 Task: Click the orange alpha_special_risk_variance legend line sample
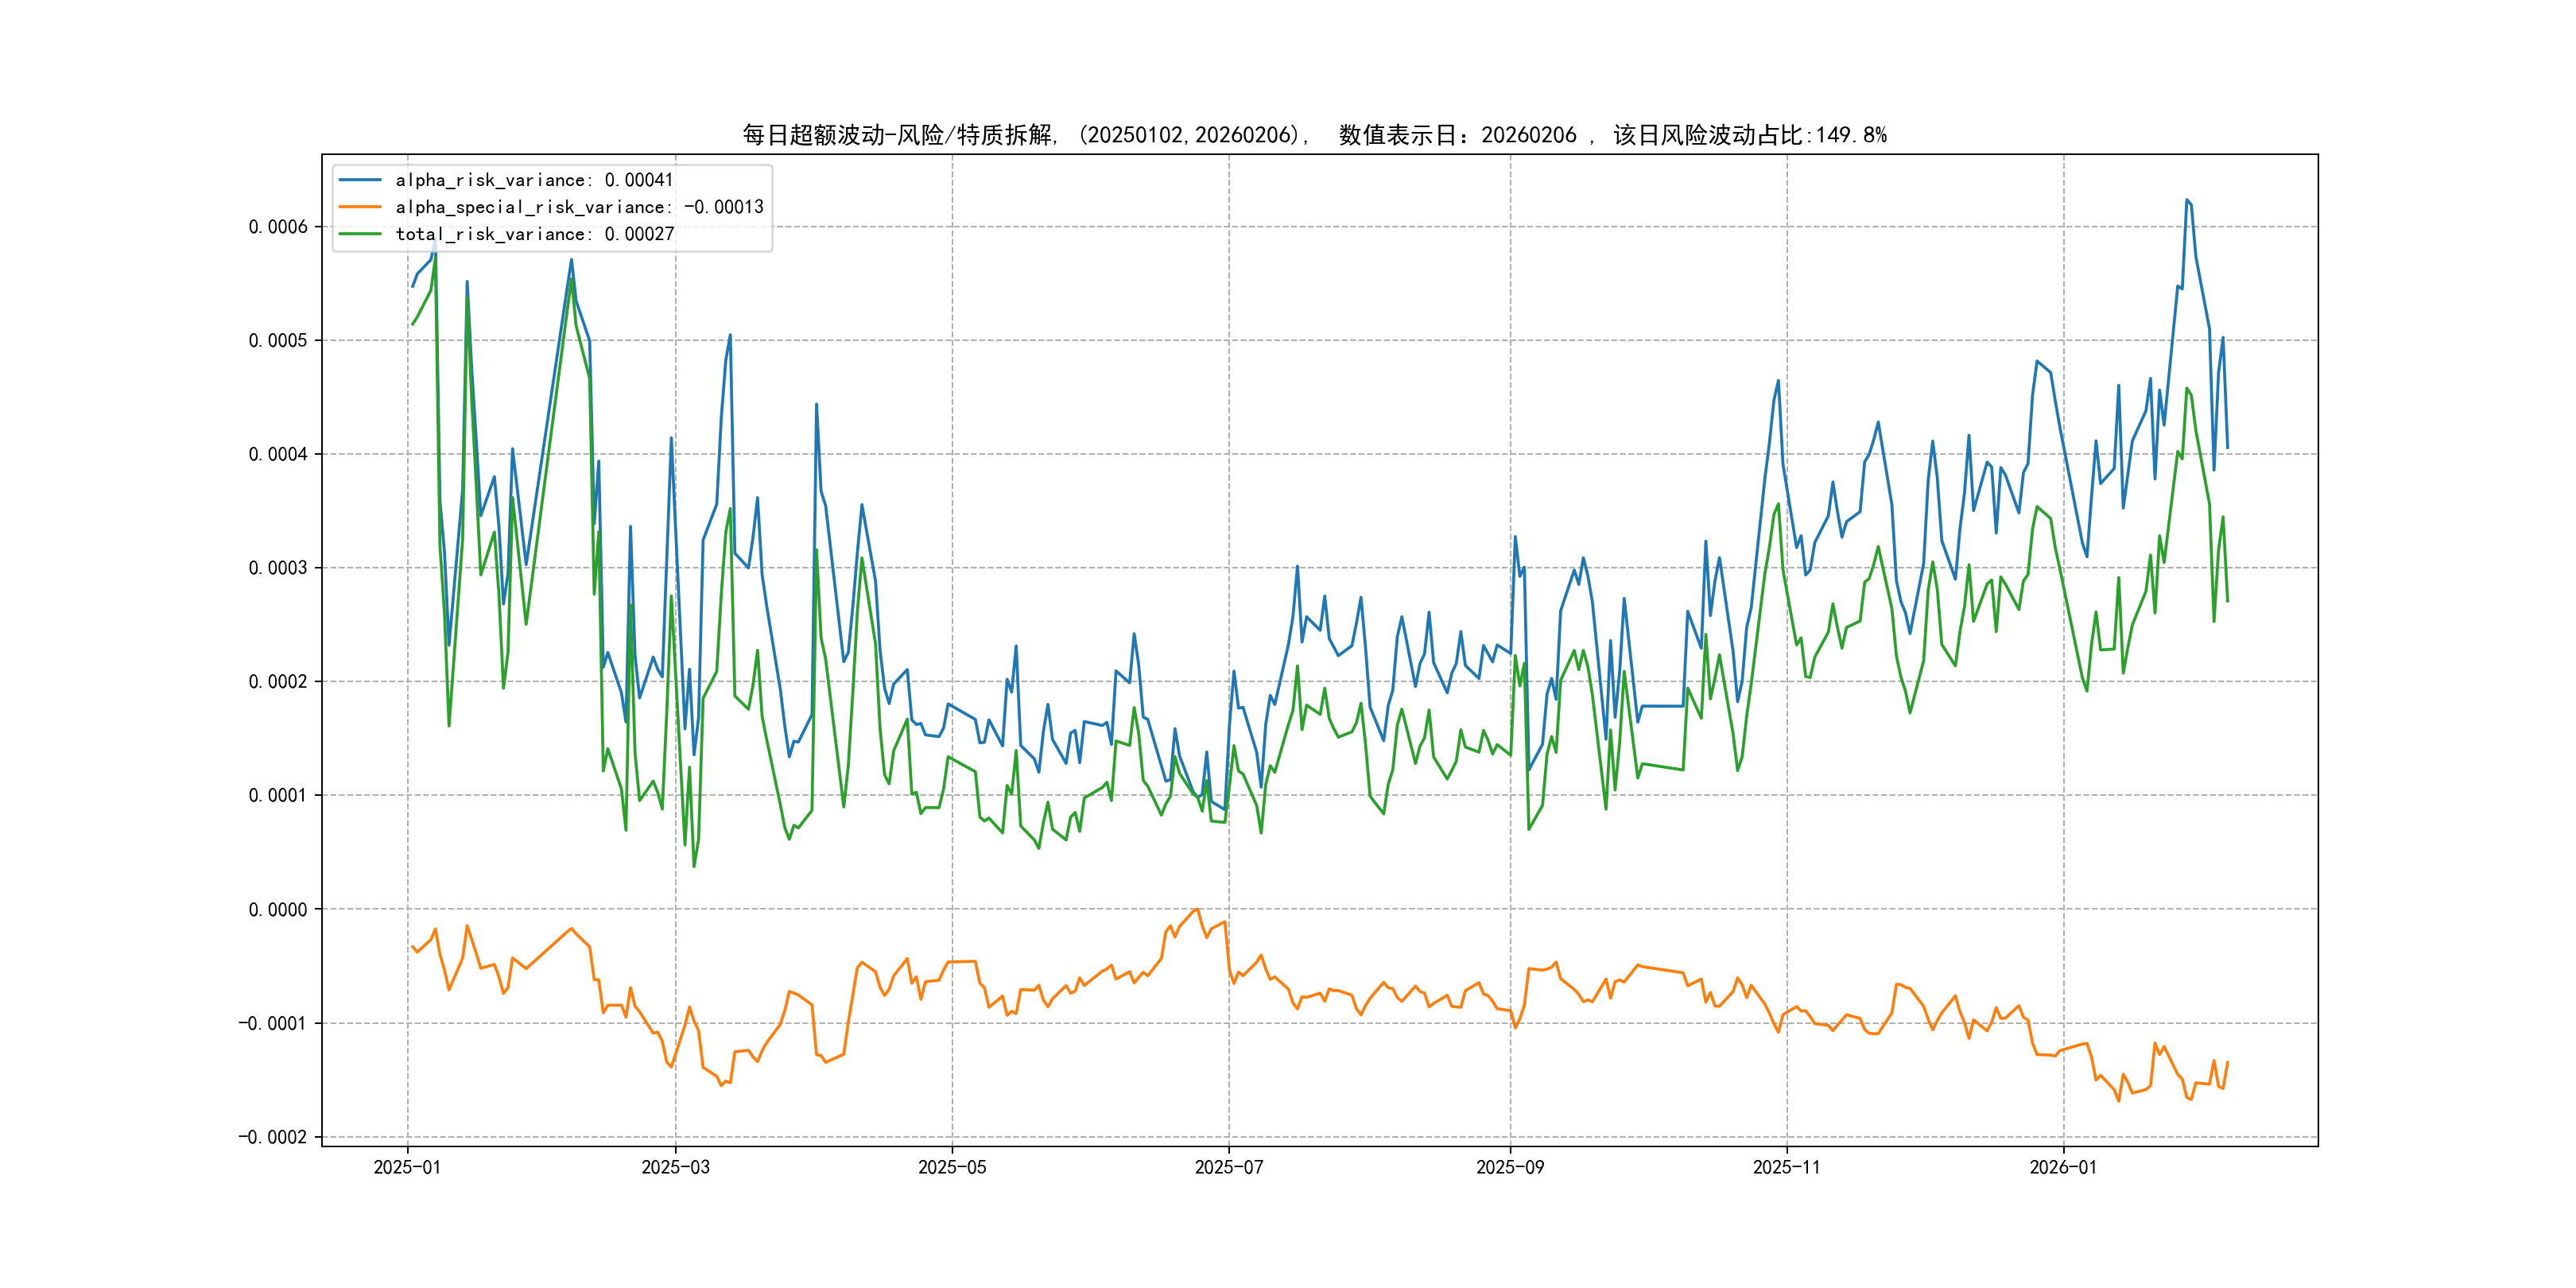point(360,207)
